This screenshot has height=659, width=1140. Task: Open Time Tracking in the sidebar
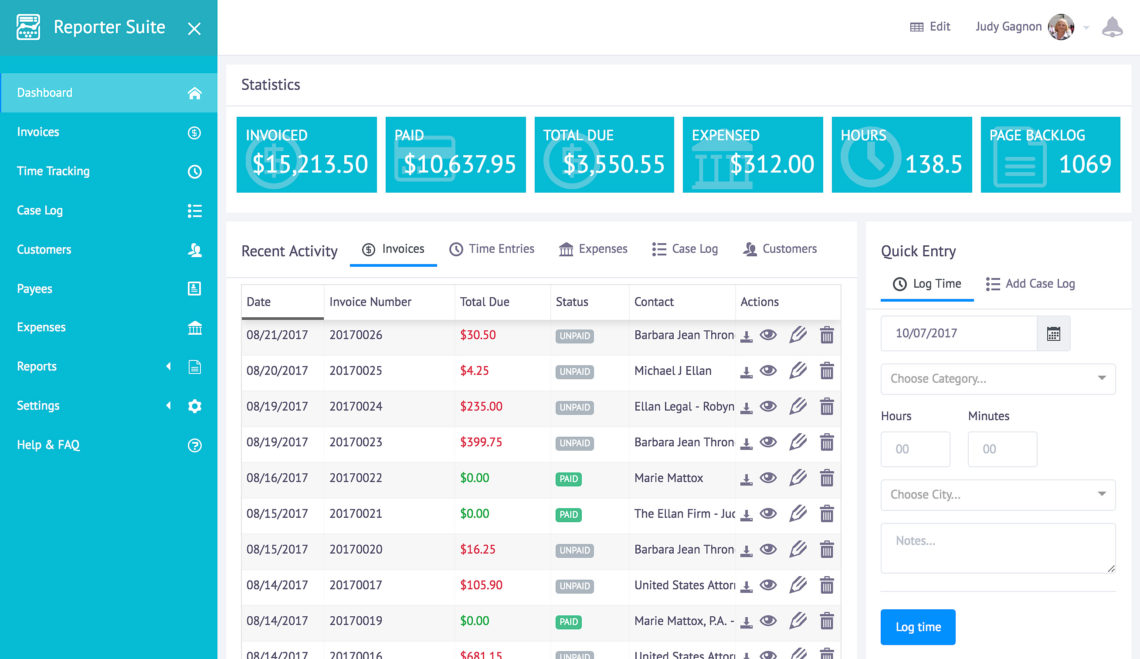coord(108,172)
